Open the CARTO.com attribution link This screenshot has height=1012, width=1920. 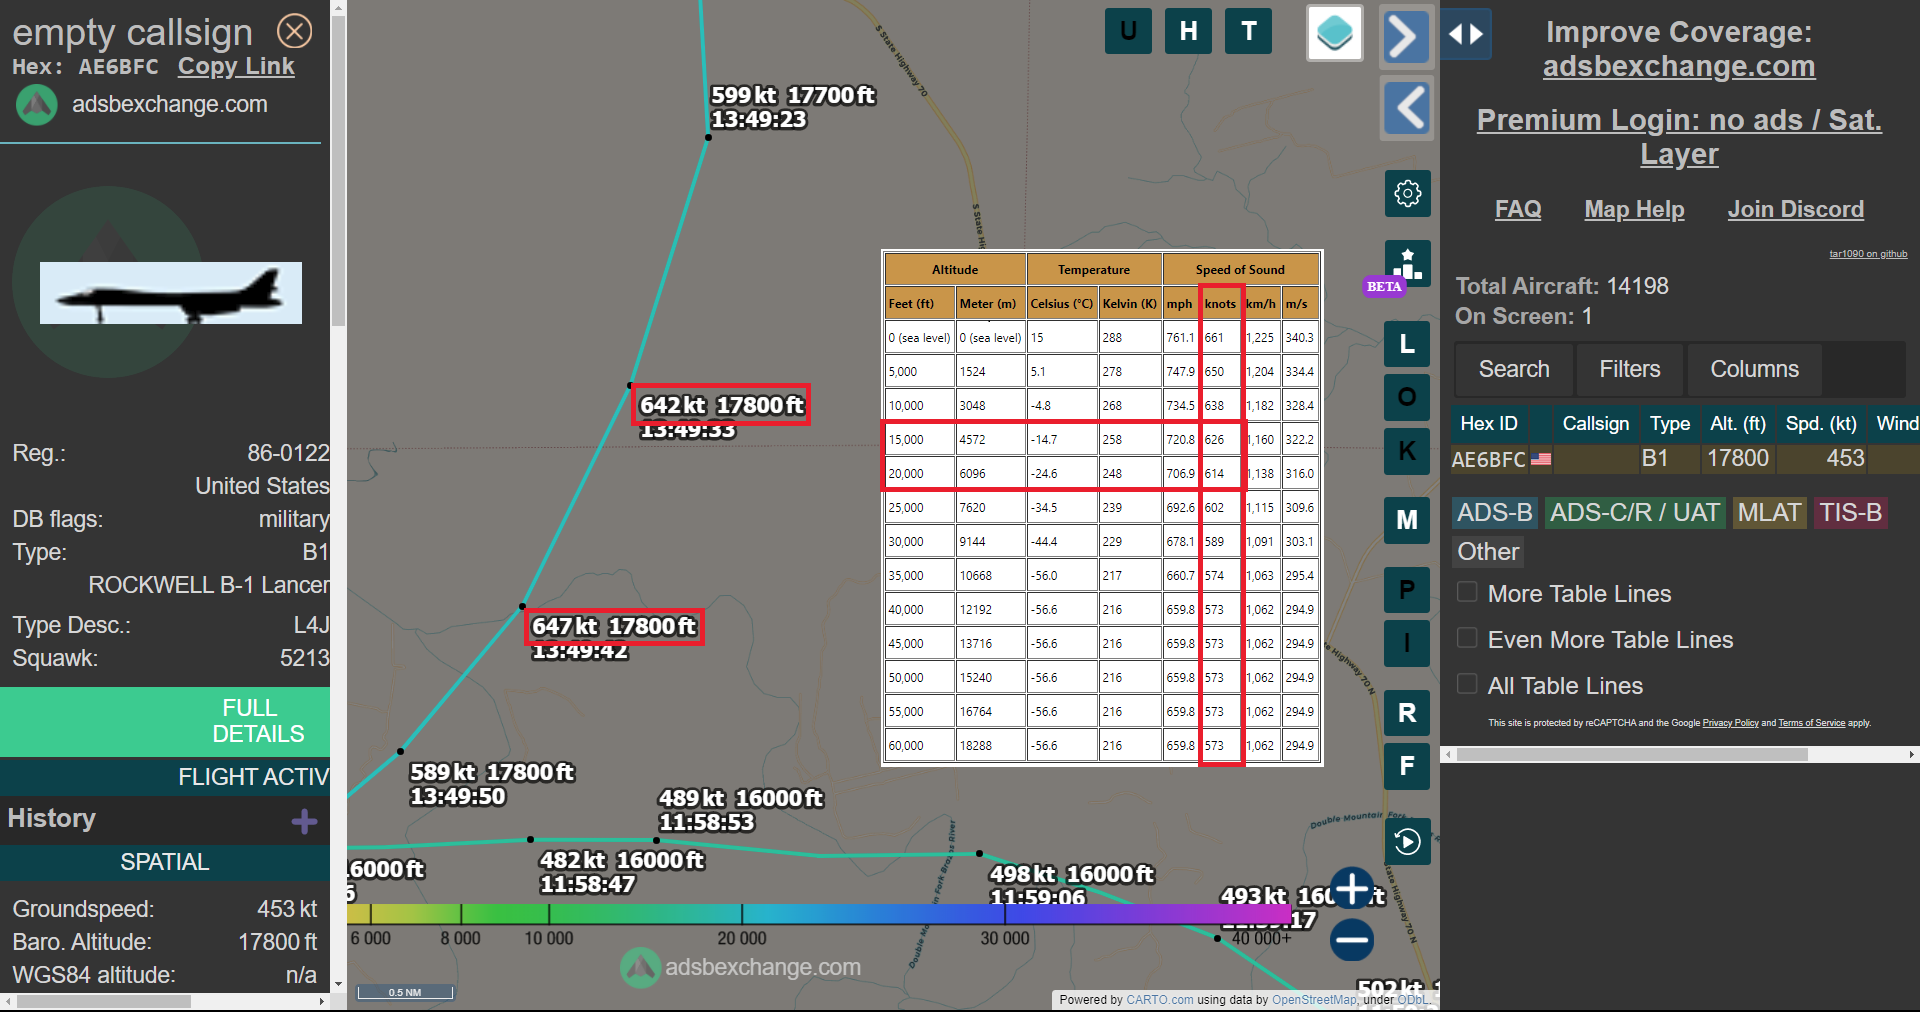click(x=1159, y=1000)
